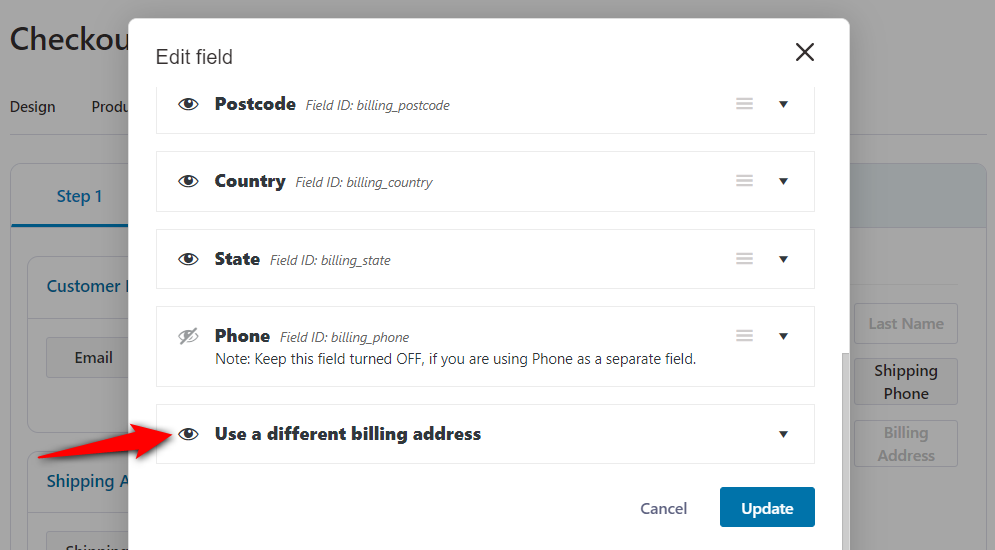The width and height of the screenshot is (995, 550).
Task: Click the Phone row reorder handle icon
Action: point(744,335)
